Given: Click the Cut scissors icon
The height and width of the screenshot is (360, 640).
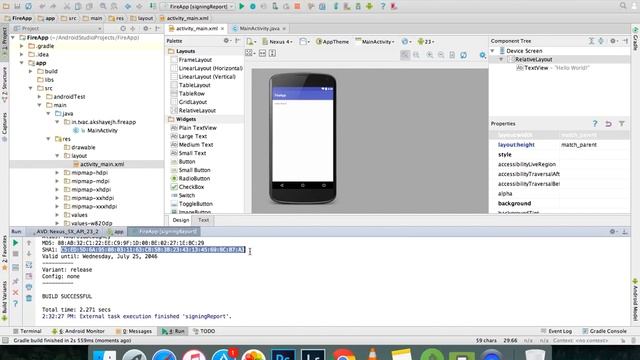Looking at the screenshot, I should (67, 7).
